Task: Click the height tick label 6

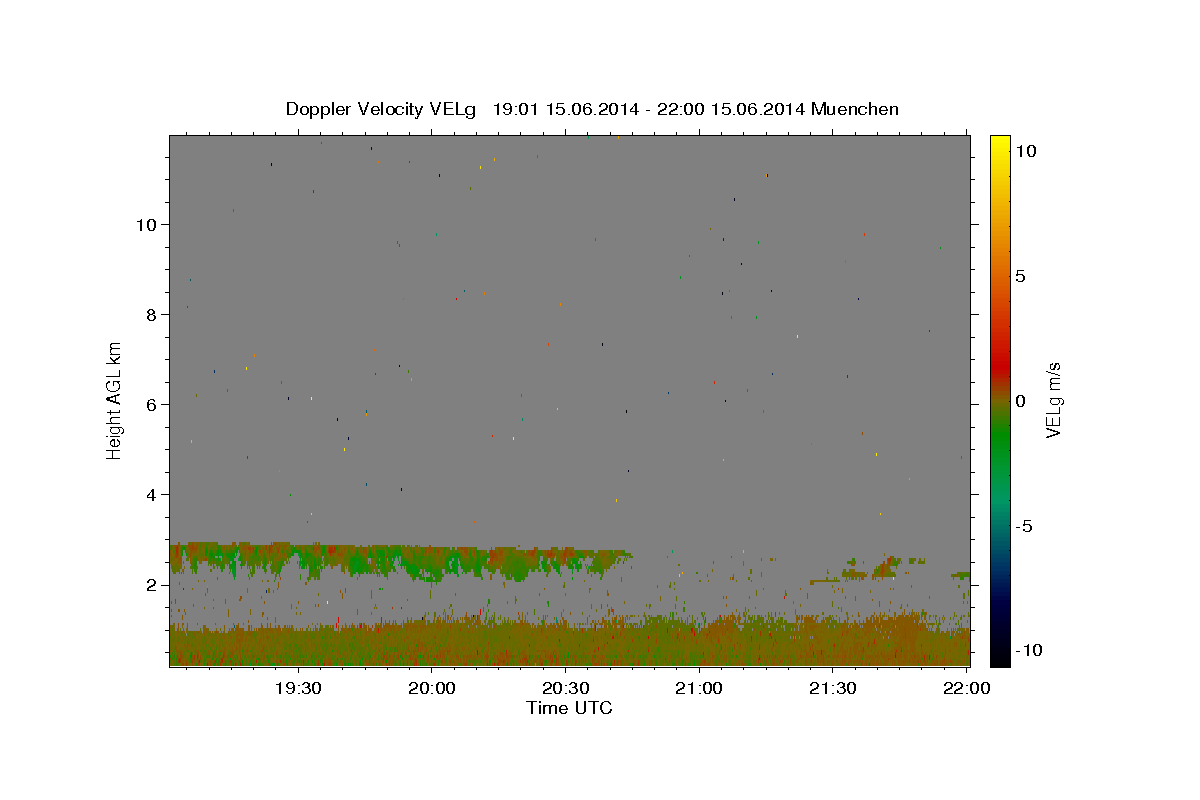Action: click(152, 405)
